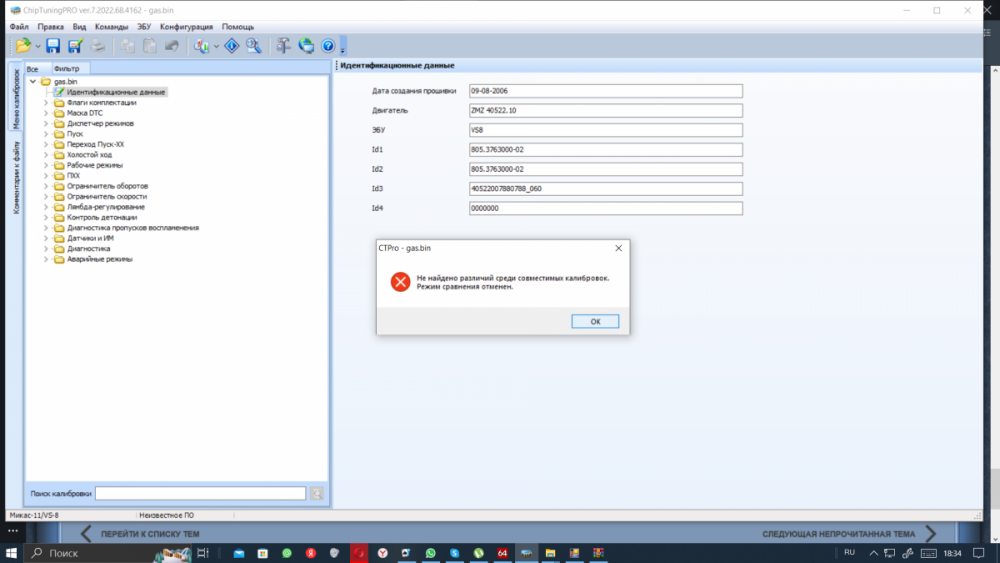Click the Id3 input field
The image size is (1000, 563).
[606, 189]
